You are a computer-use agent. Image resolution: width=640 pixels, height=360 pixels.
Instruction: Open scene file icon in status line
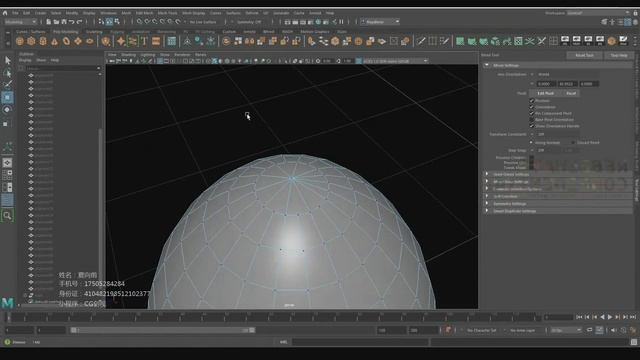coord(56,22)
